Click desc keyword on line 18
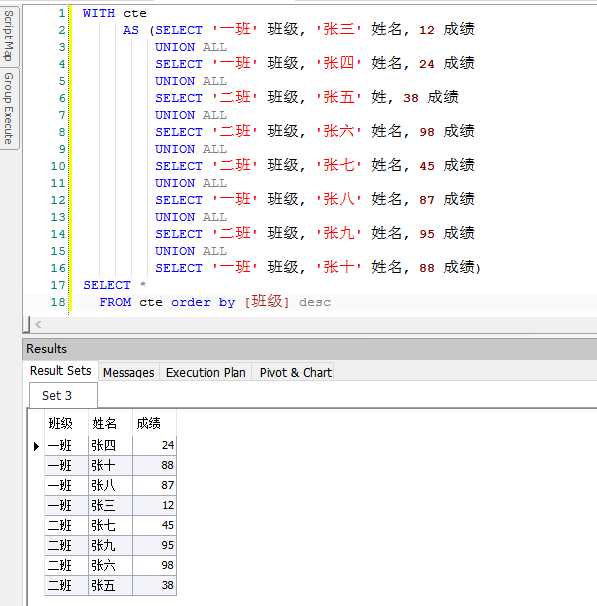 pyautogui.click(x=315, y=302)
